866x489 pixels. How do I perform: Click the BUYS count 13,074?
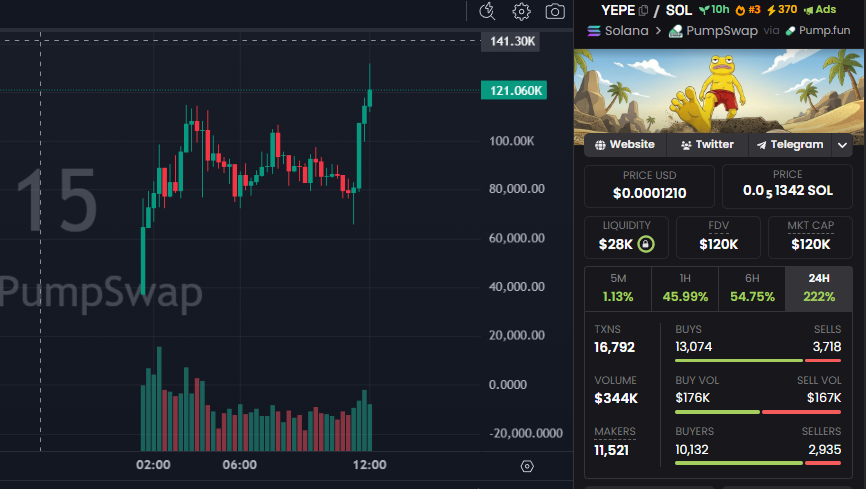click(694, 347)
